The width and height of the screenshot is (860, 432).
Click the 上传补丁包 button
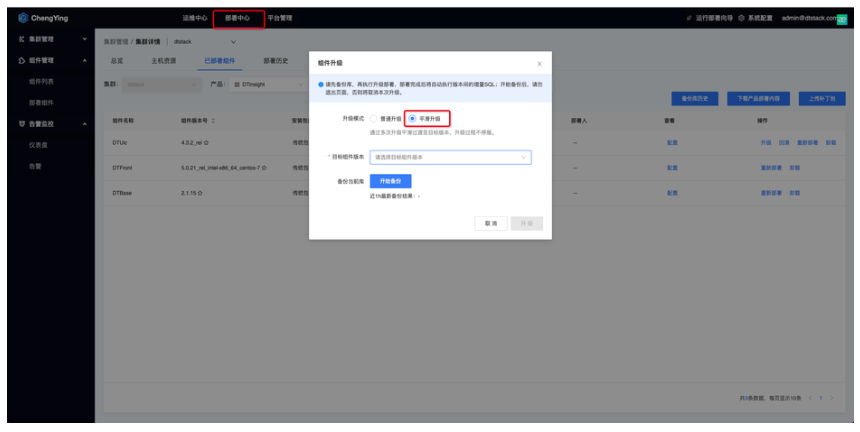point(822,99)
